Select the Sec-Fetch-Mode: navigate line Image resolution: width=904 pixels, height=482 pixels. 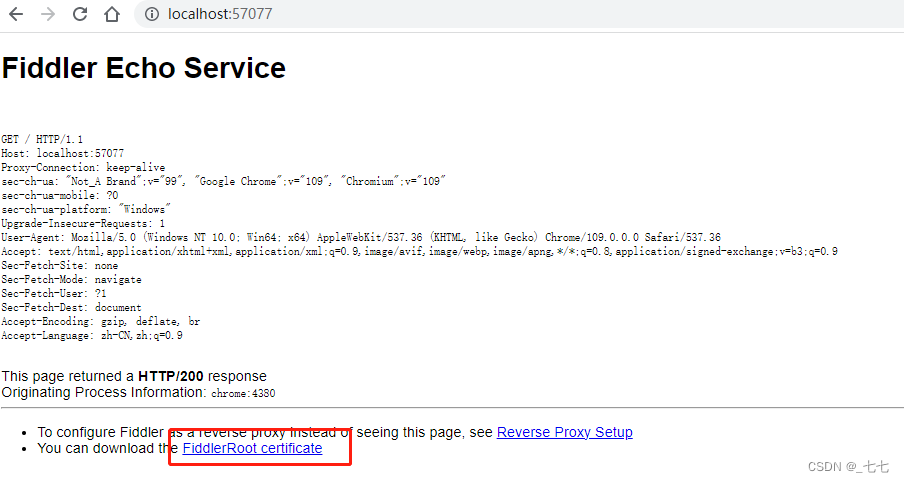pyautogui.click(x=71, y=279)
